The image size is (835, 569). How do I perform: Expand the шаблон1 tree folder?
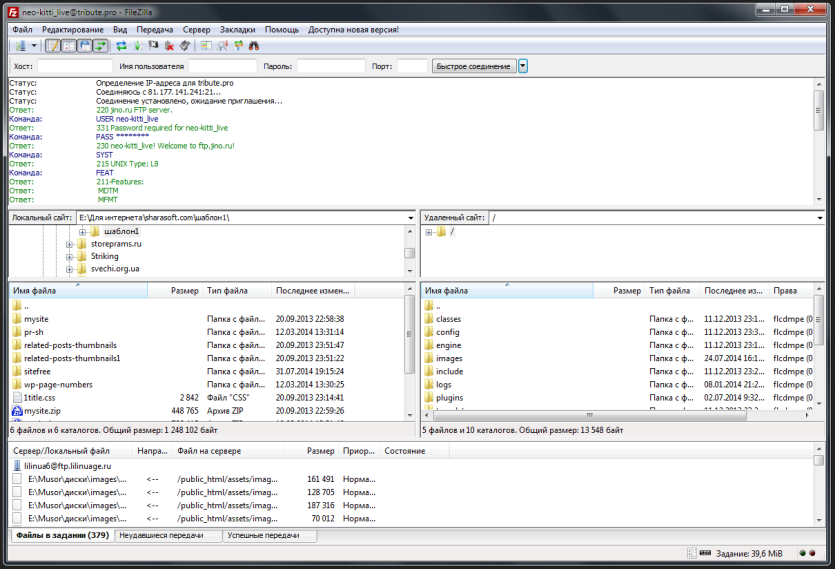[83, 232]
